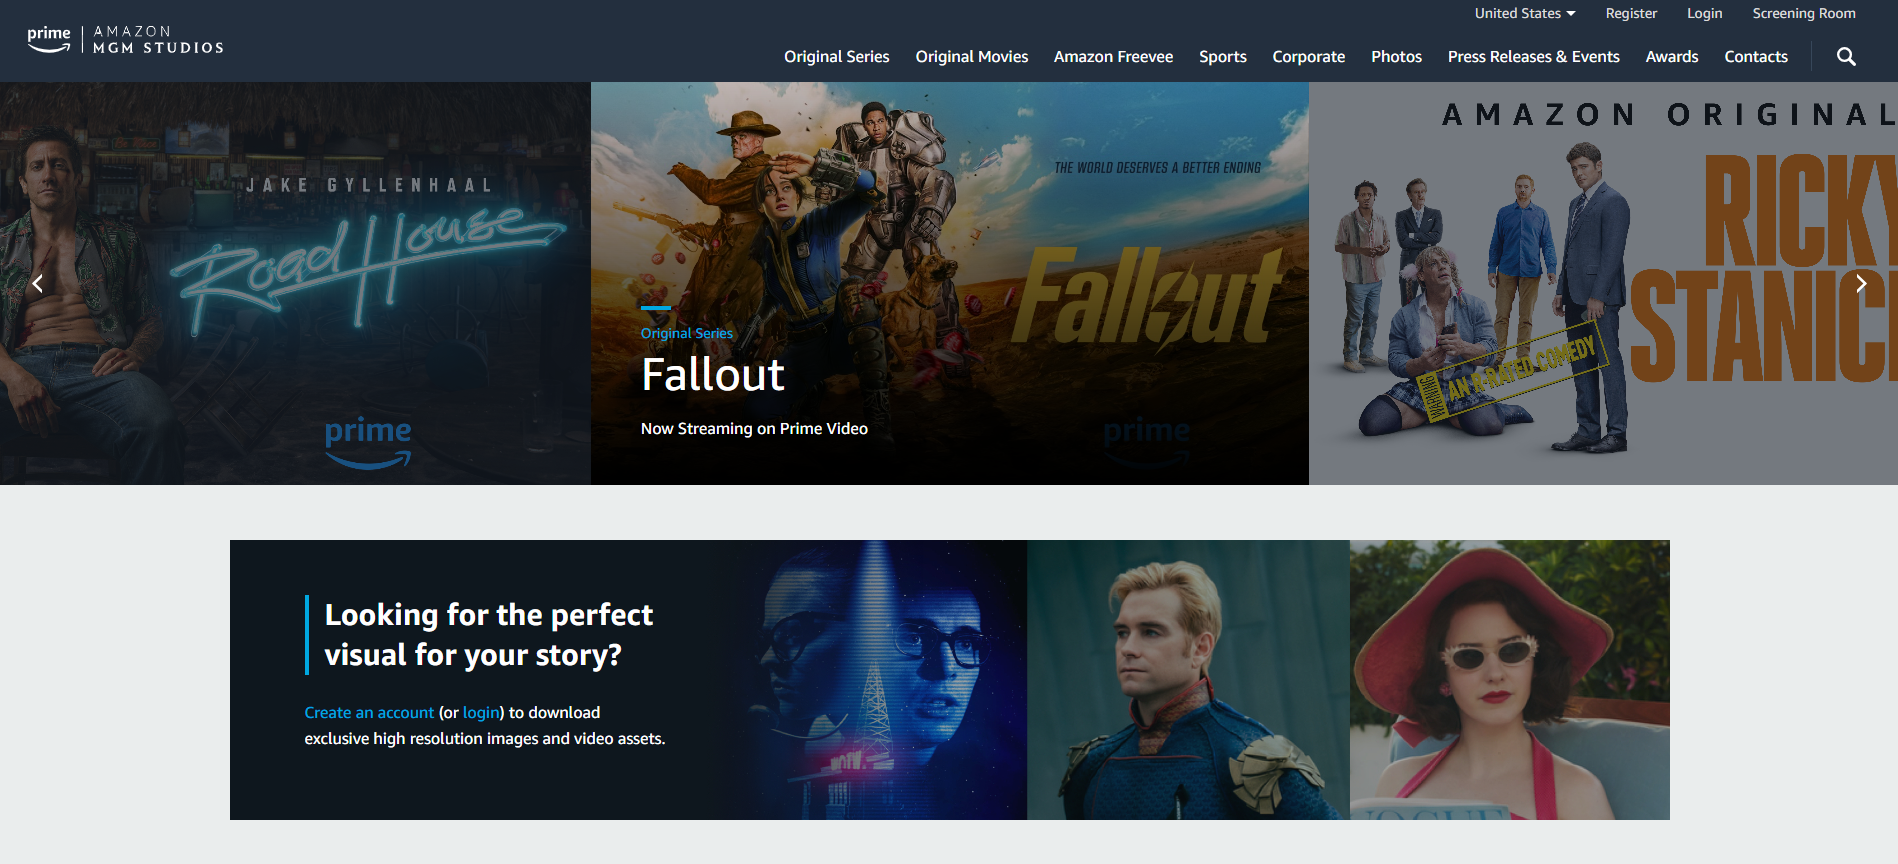Click the Register link
The width and height of the screenshot is (1898, 864).
coord(1631,13)
